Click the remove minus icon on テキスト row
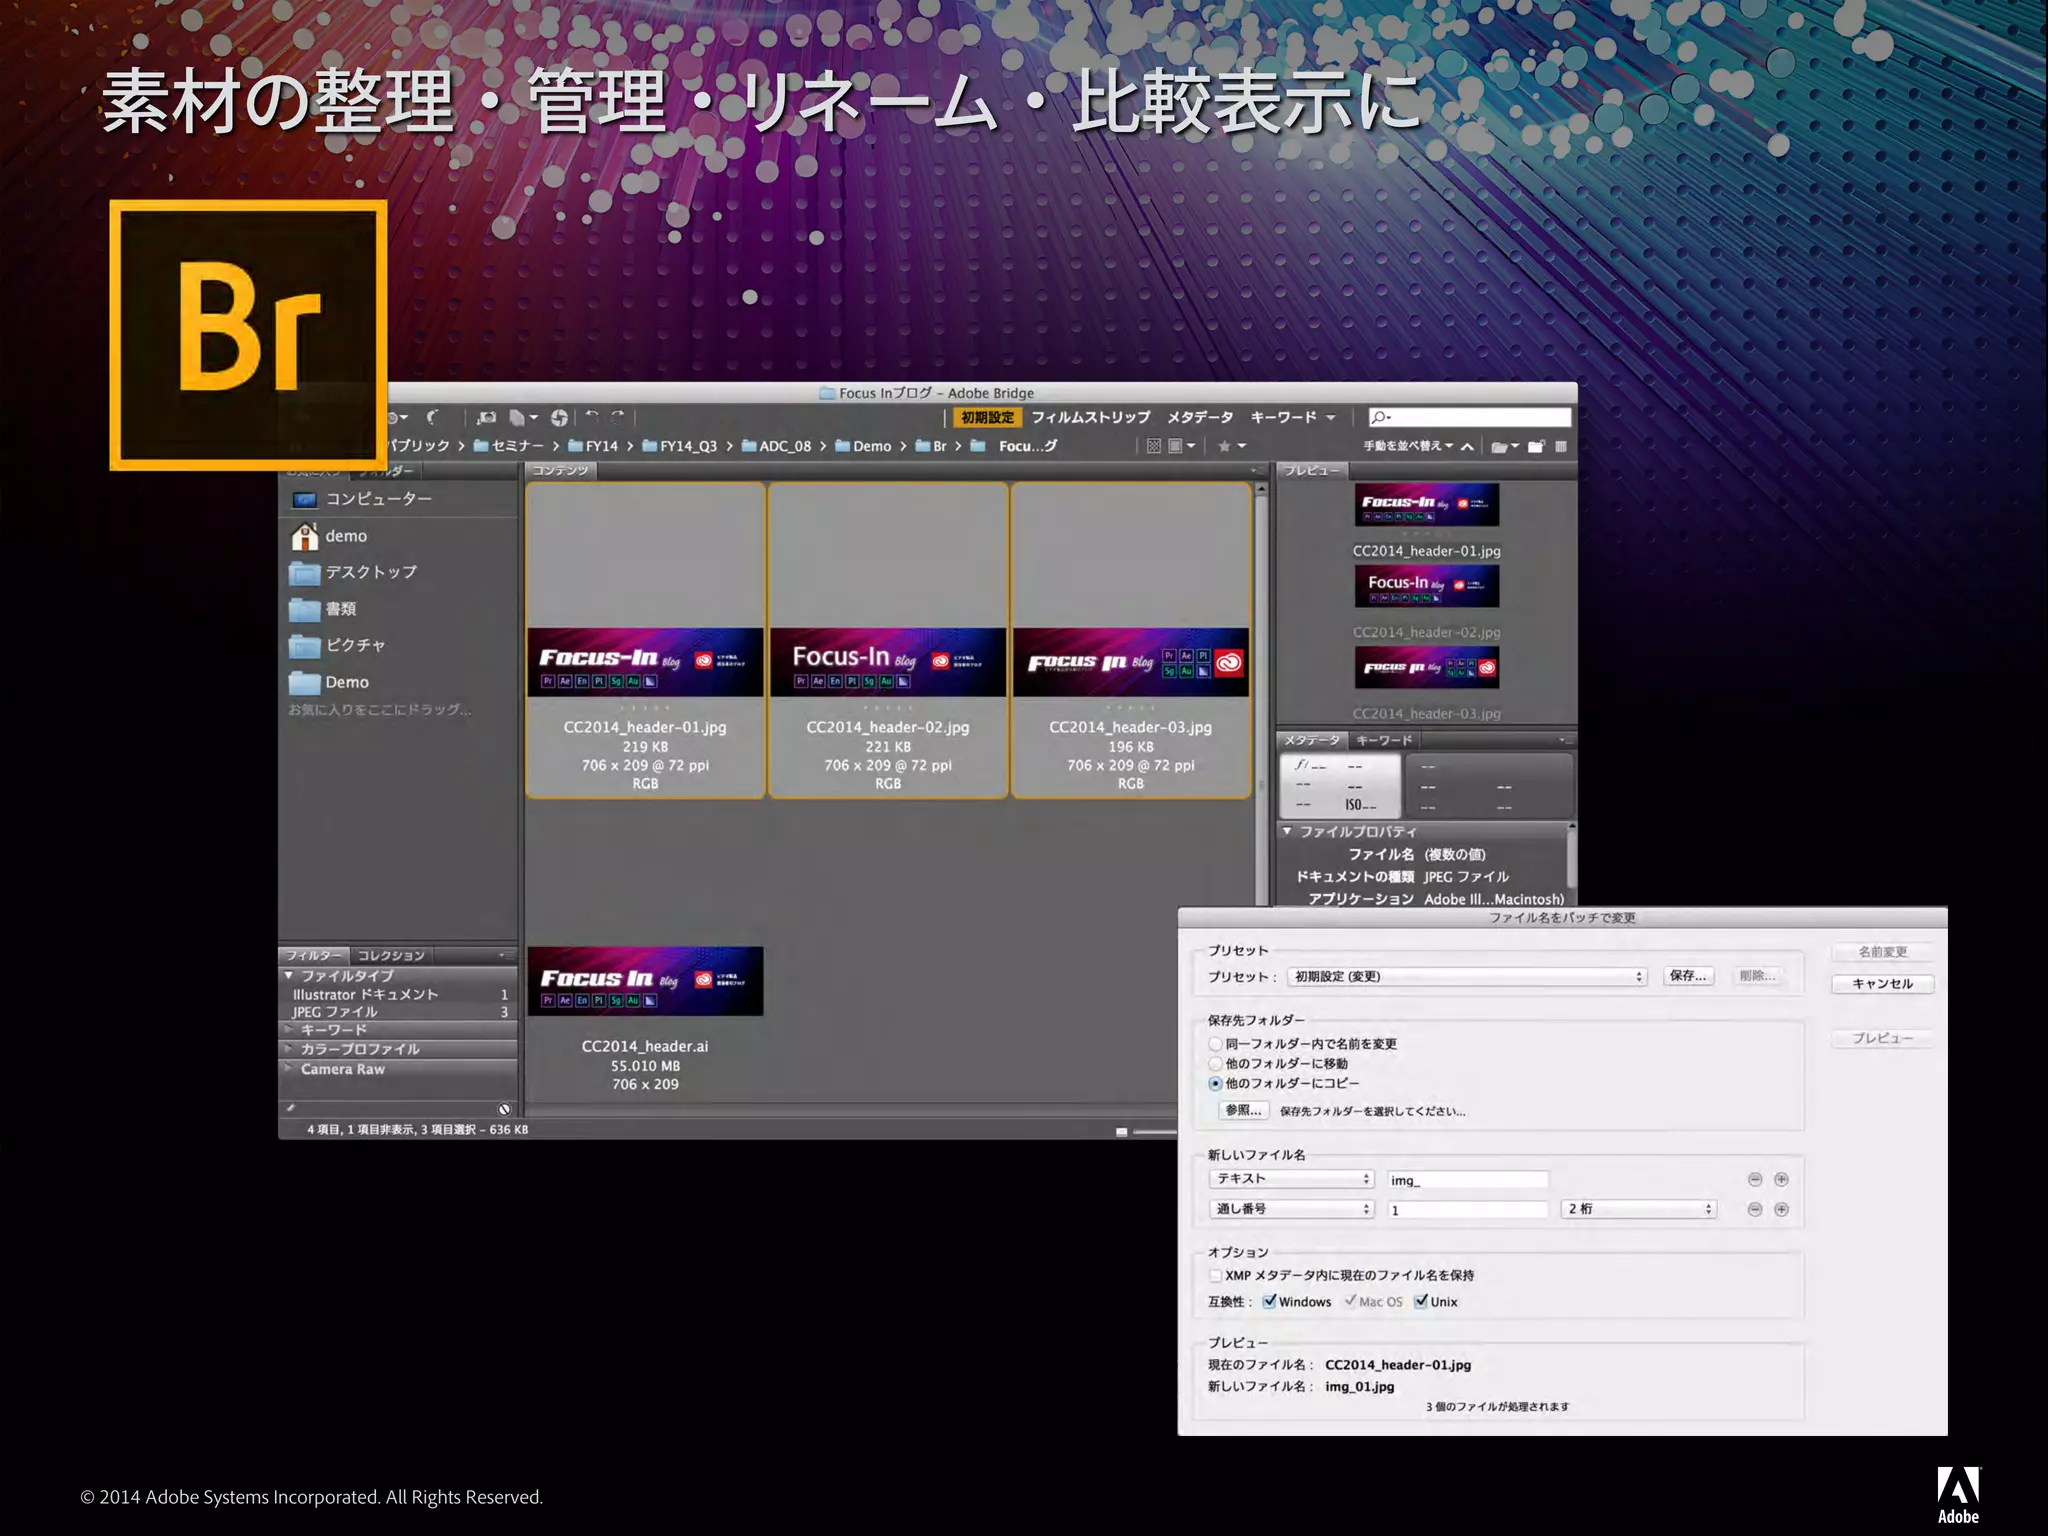This screenshot has height=1536, width=2048. coord(1754,1180)
